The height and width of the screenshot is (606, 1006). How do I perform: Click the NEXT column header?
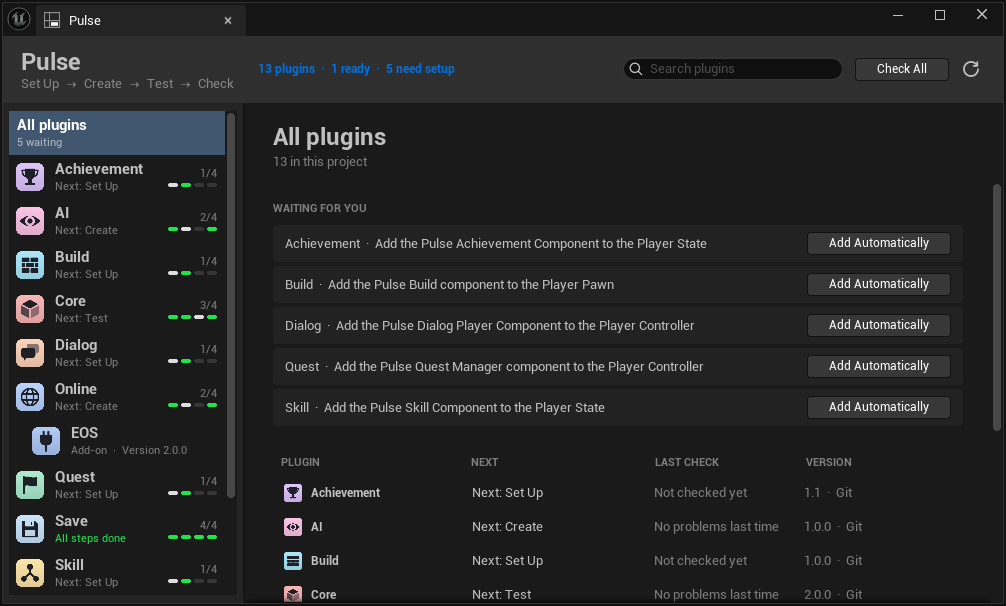484,462
